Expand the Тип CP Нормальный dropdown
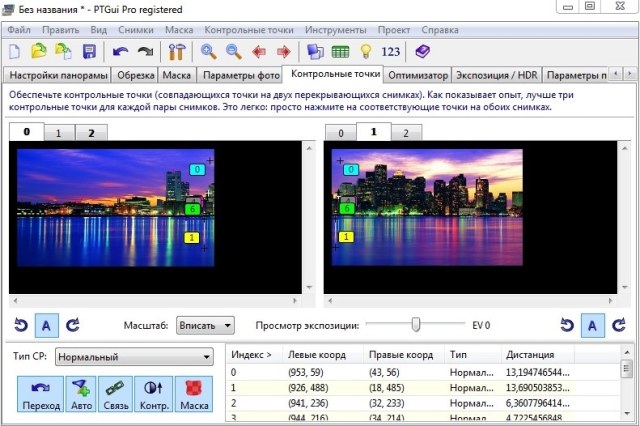The height and width of the screenshot is (426, 640). pos(134,357)
